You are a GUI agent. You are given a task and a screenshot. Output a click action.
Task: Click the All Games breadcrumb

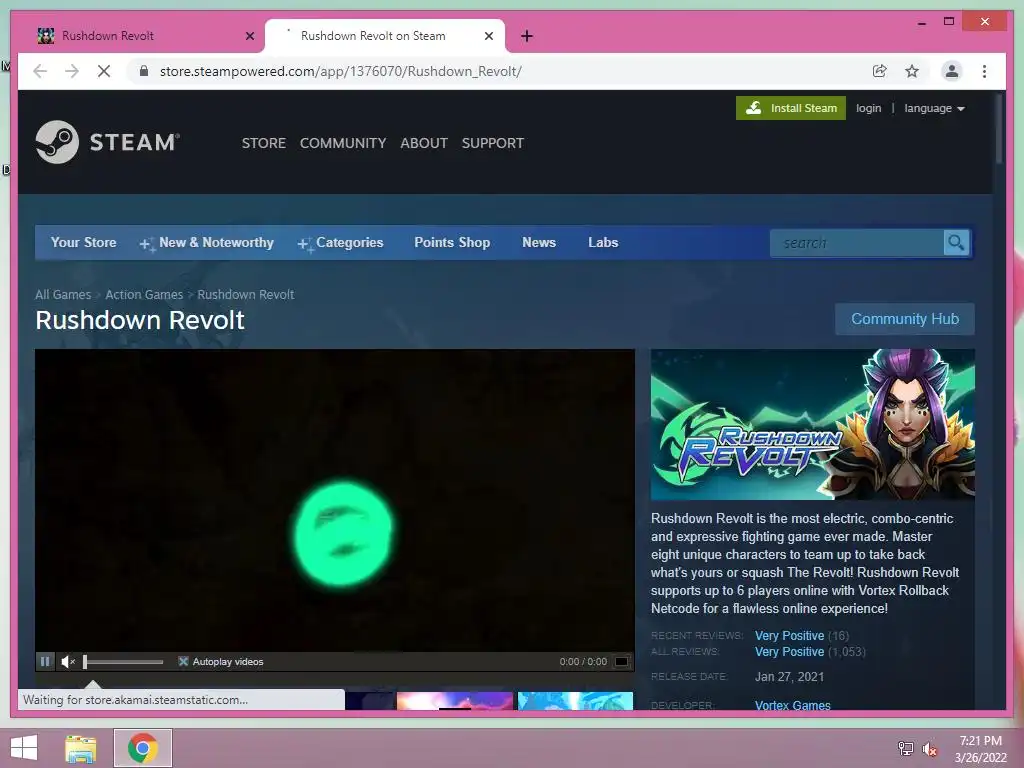pos(63,295)
